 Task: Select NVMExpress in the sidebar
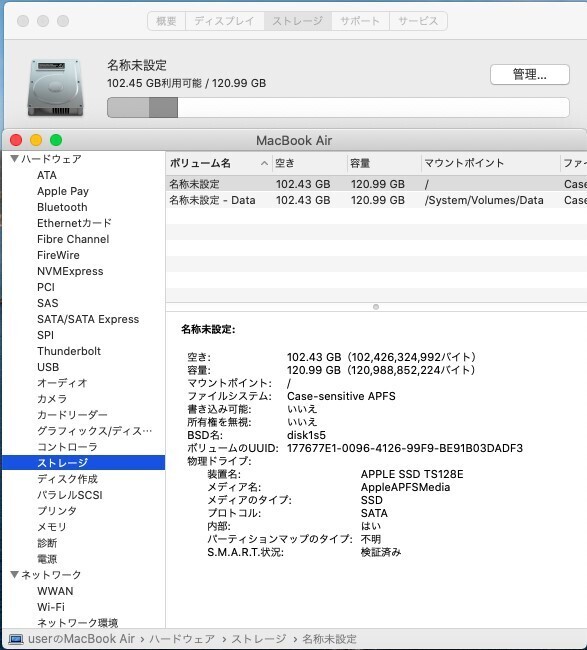coord(70,271)
